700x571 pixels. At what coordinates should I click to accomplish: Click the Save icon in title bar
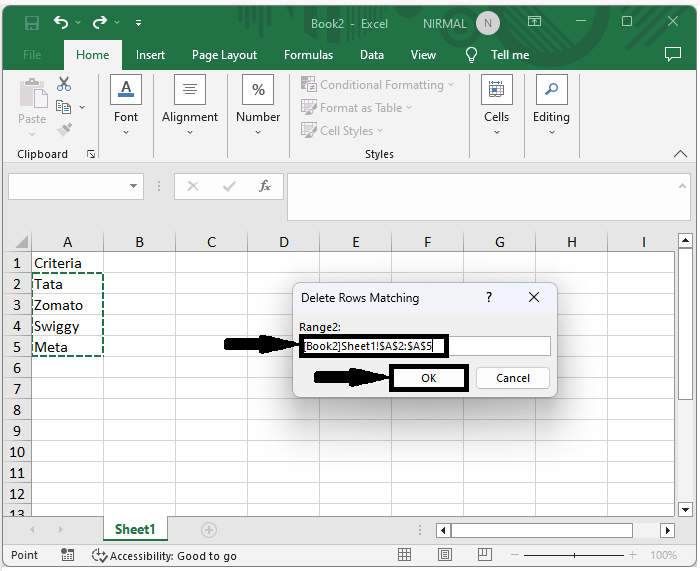coord(32,22)
